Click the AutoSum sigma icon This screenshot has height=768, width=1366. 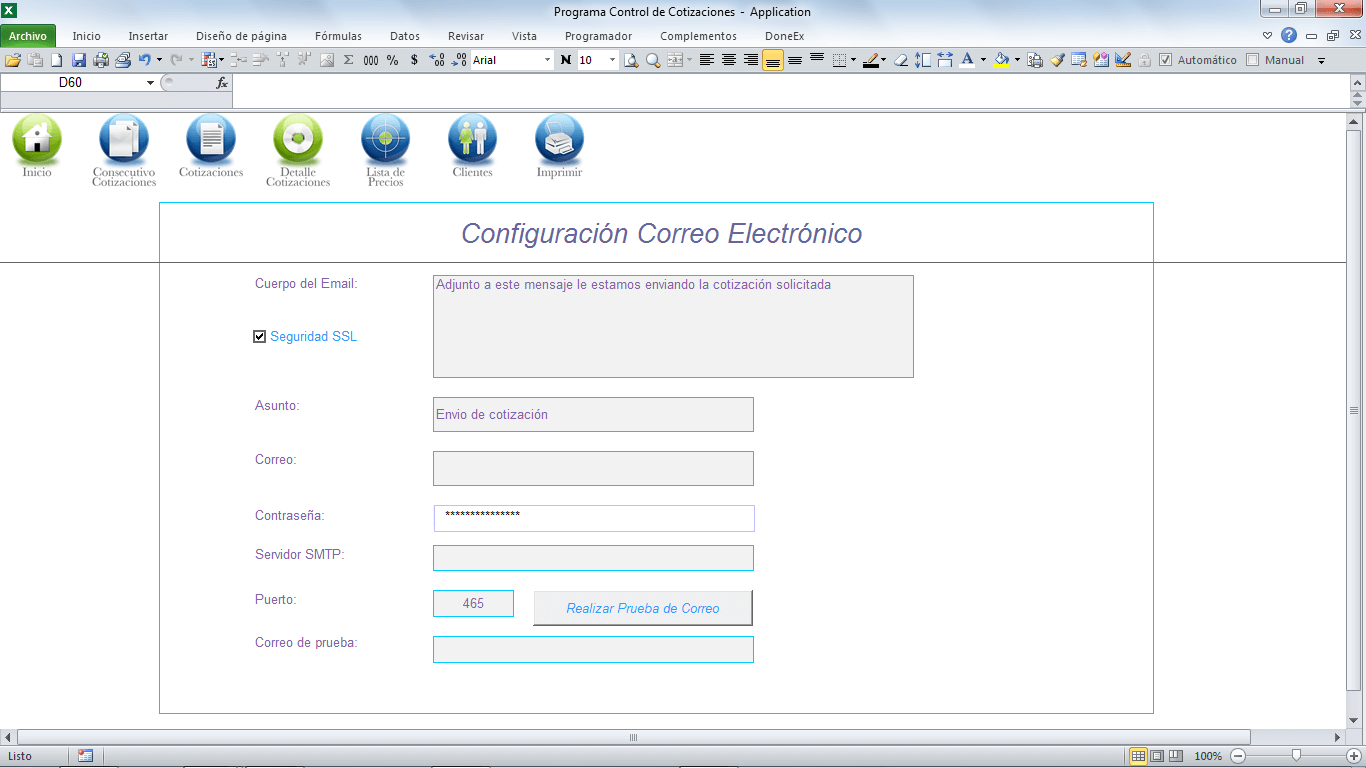click(349, 60)
